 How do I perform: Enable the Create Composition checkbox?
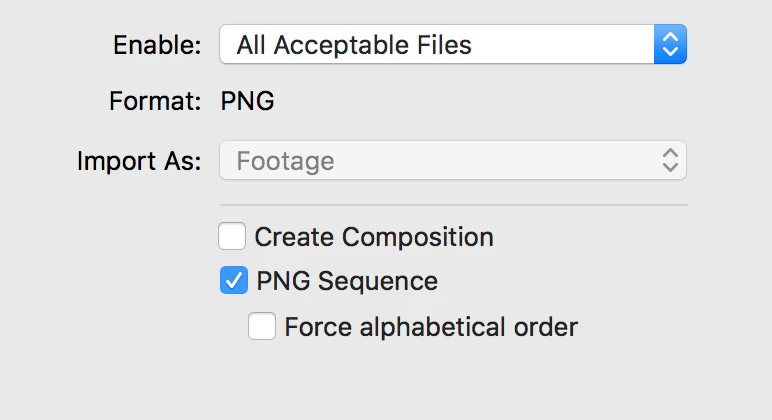pyautogui.click(x=232, y=237)
